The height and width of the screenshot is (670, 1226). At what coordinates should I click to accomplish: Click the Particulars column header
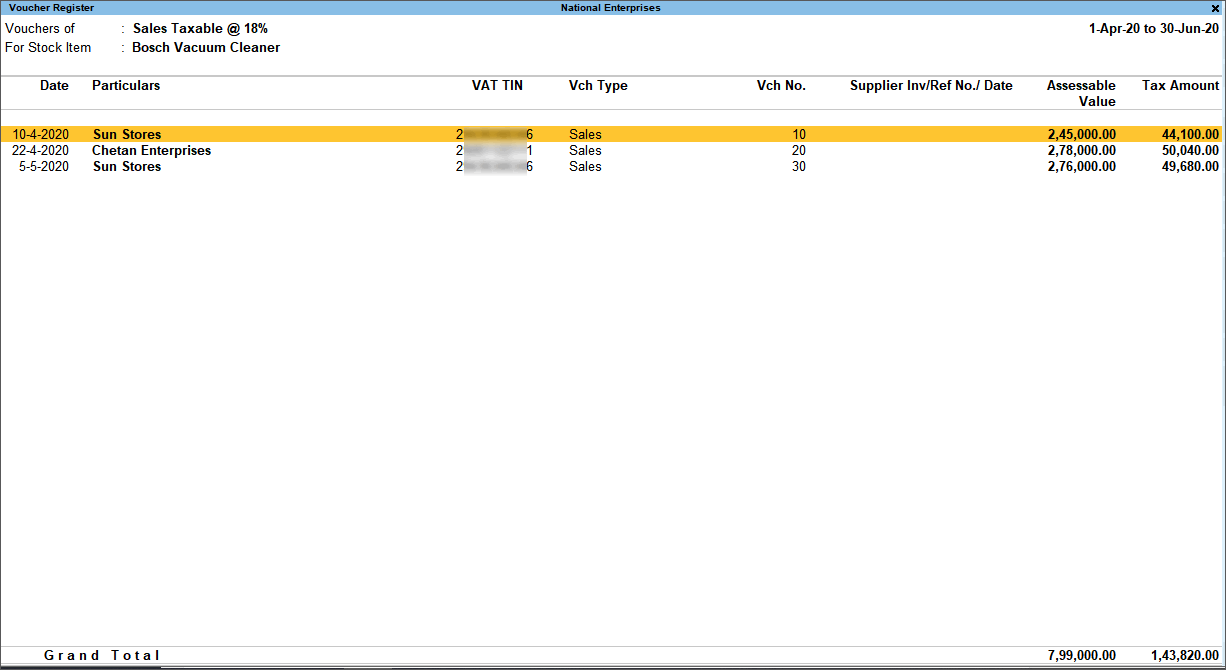point(126,86)
